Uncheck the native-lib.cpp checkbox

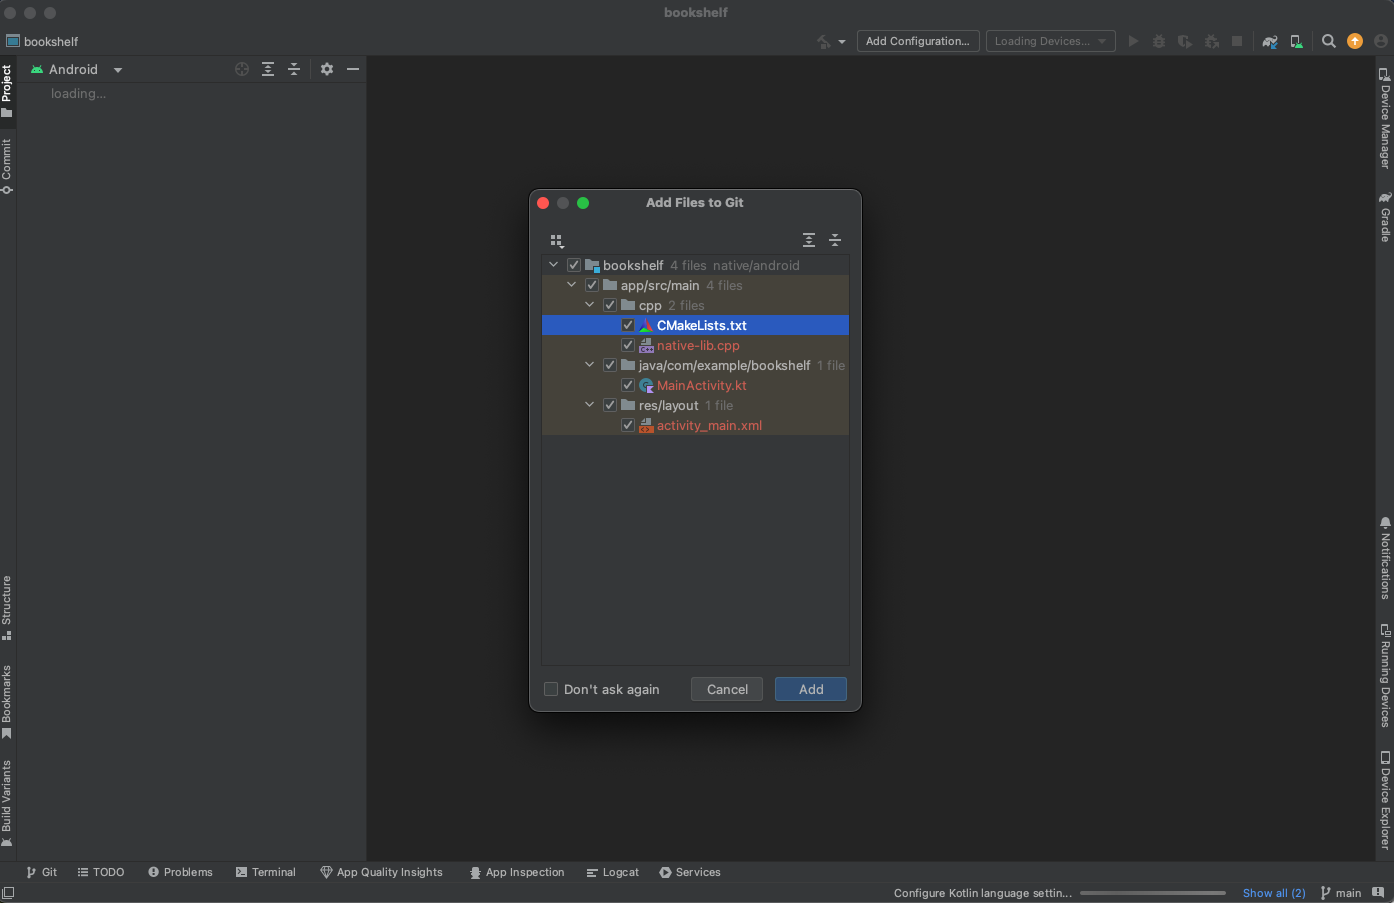tap(628, 345)
